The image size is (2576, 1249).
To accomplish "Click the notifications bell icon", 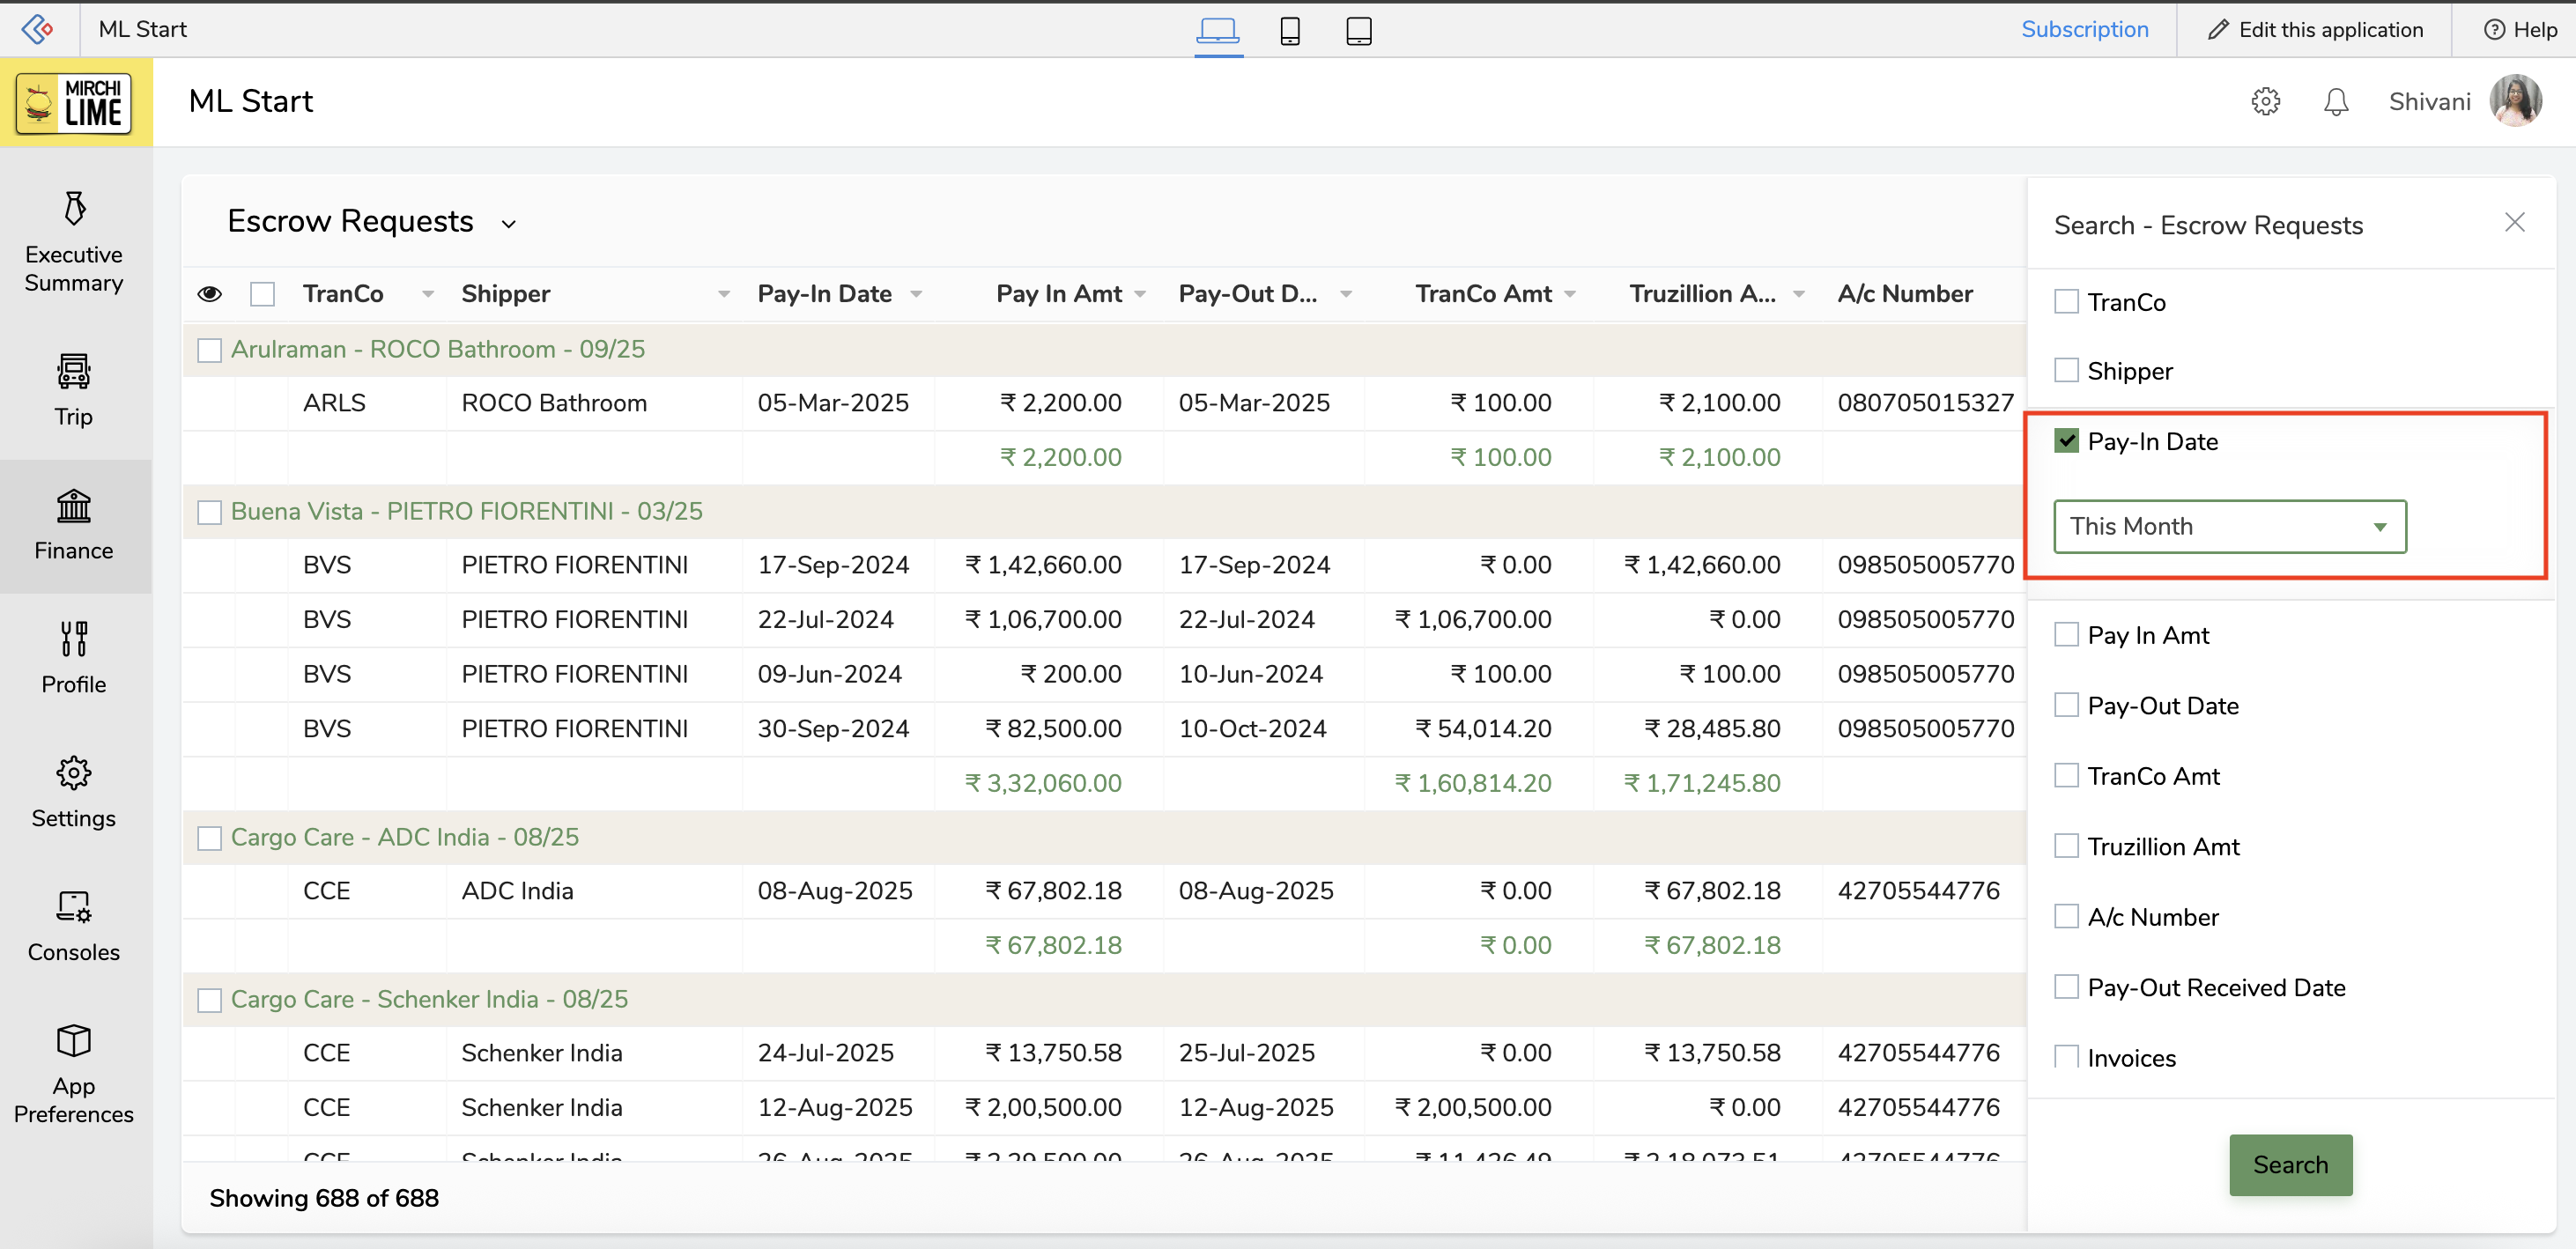I will (x=2335, y=102).
